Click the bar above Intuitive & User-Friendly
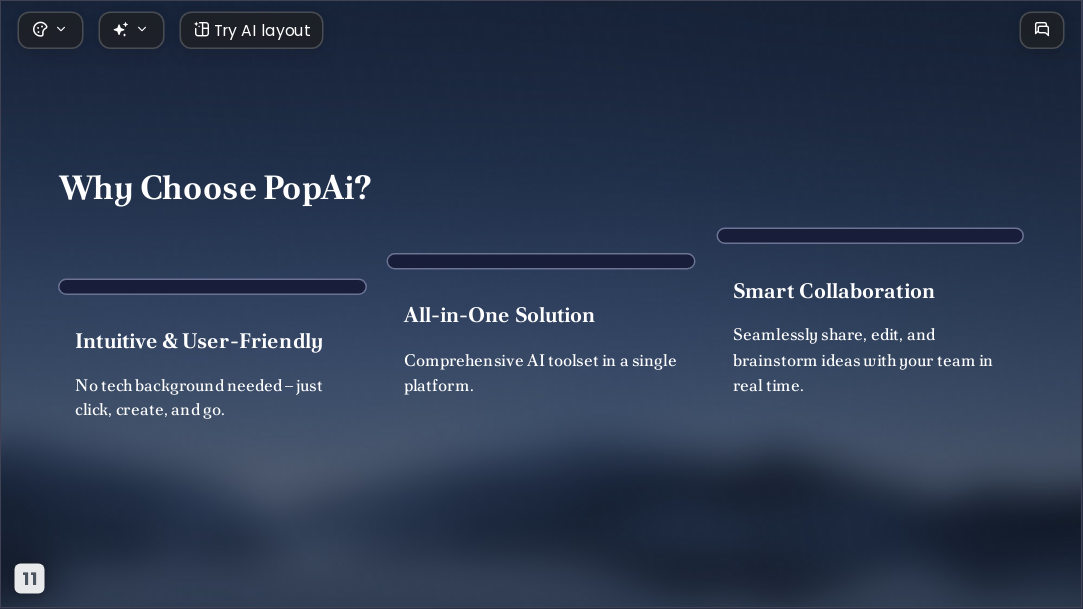The width and height of the screenshot is (1083, 609). tap(212, 287)
